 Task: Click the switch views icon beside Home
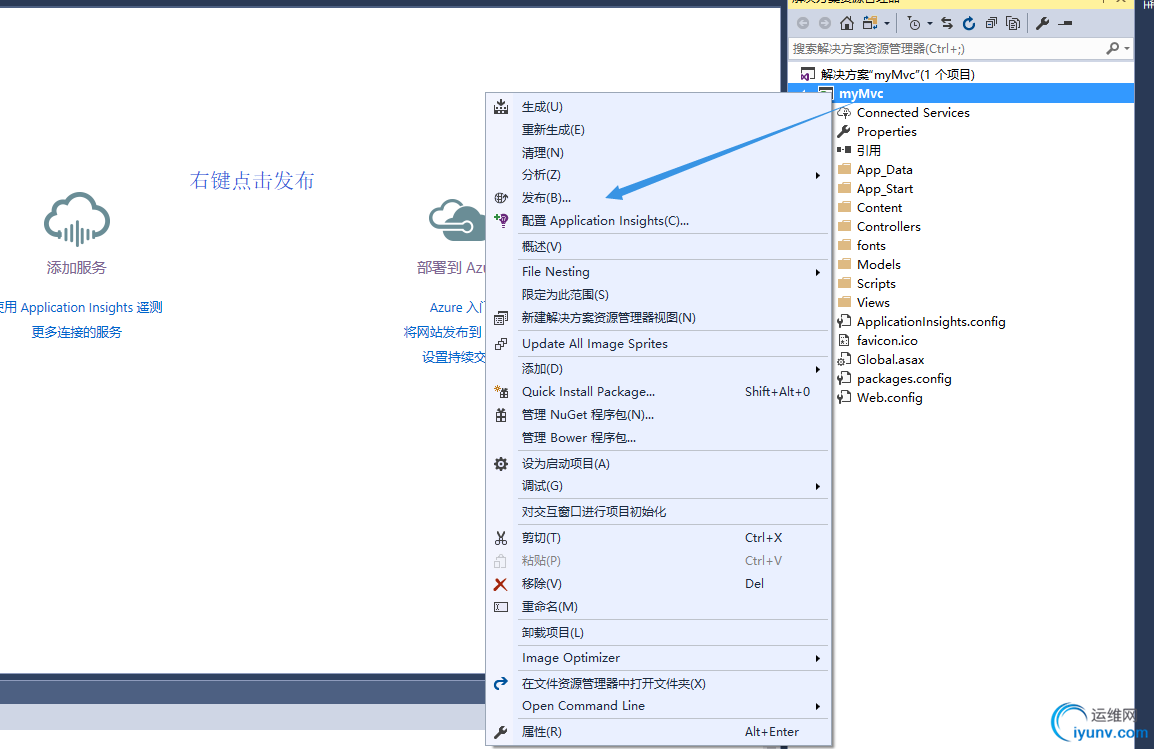870,24
